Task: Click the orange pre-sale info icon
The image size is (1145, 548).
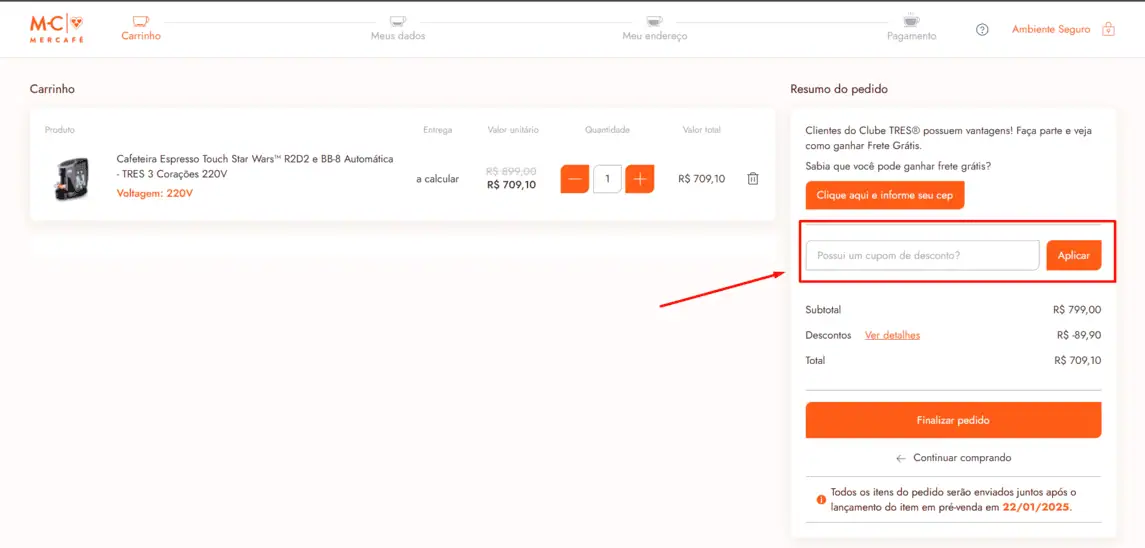Action: [821, 500]
